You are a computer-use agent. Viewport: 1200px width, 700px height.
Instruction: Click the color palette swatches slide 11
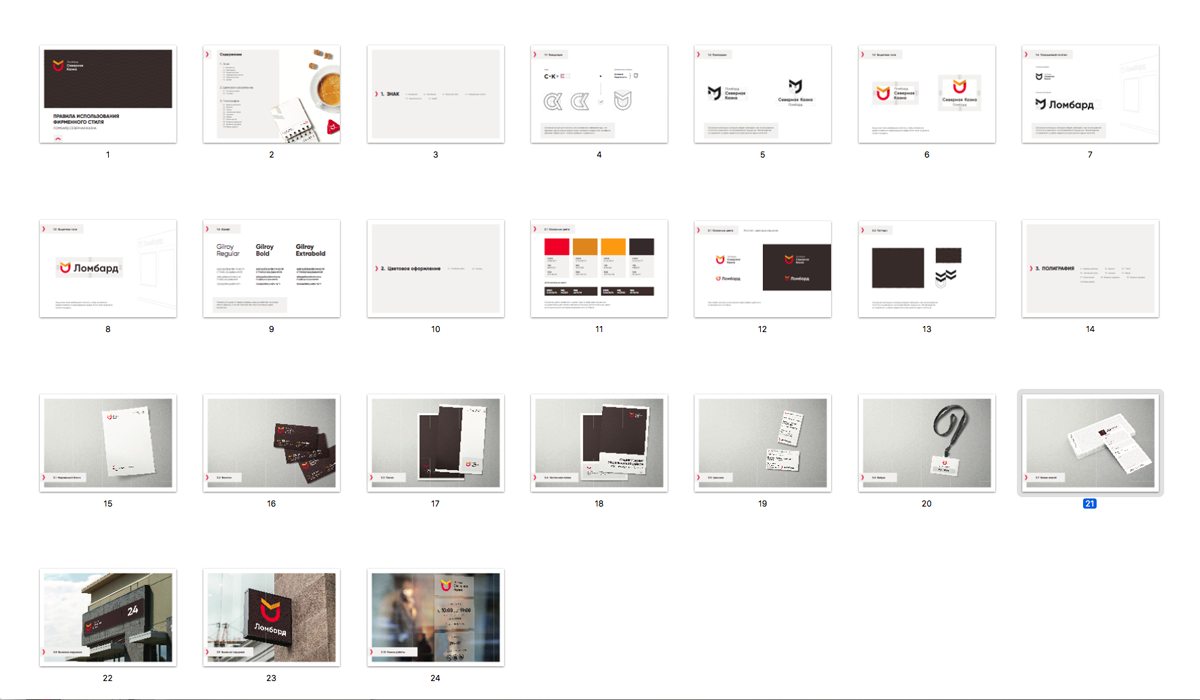(599, 269)
